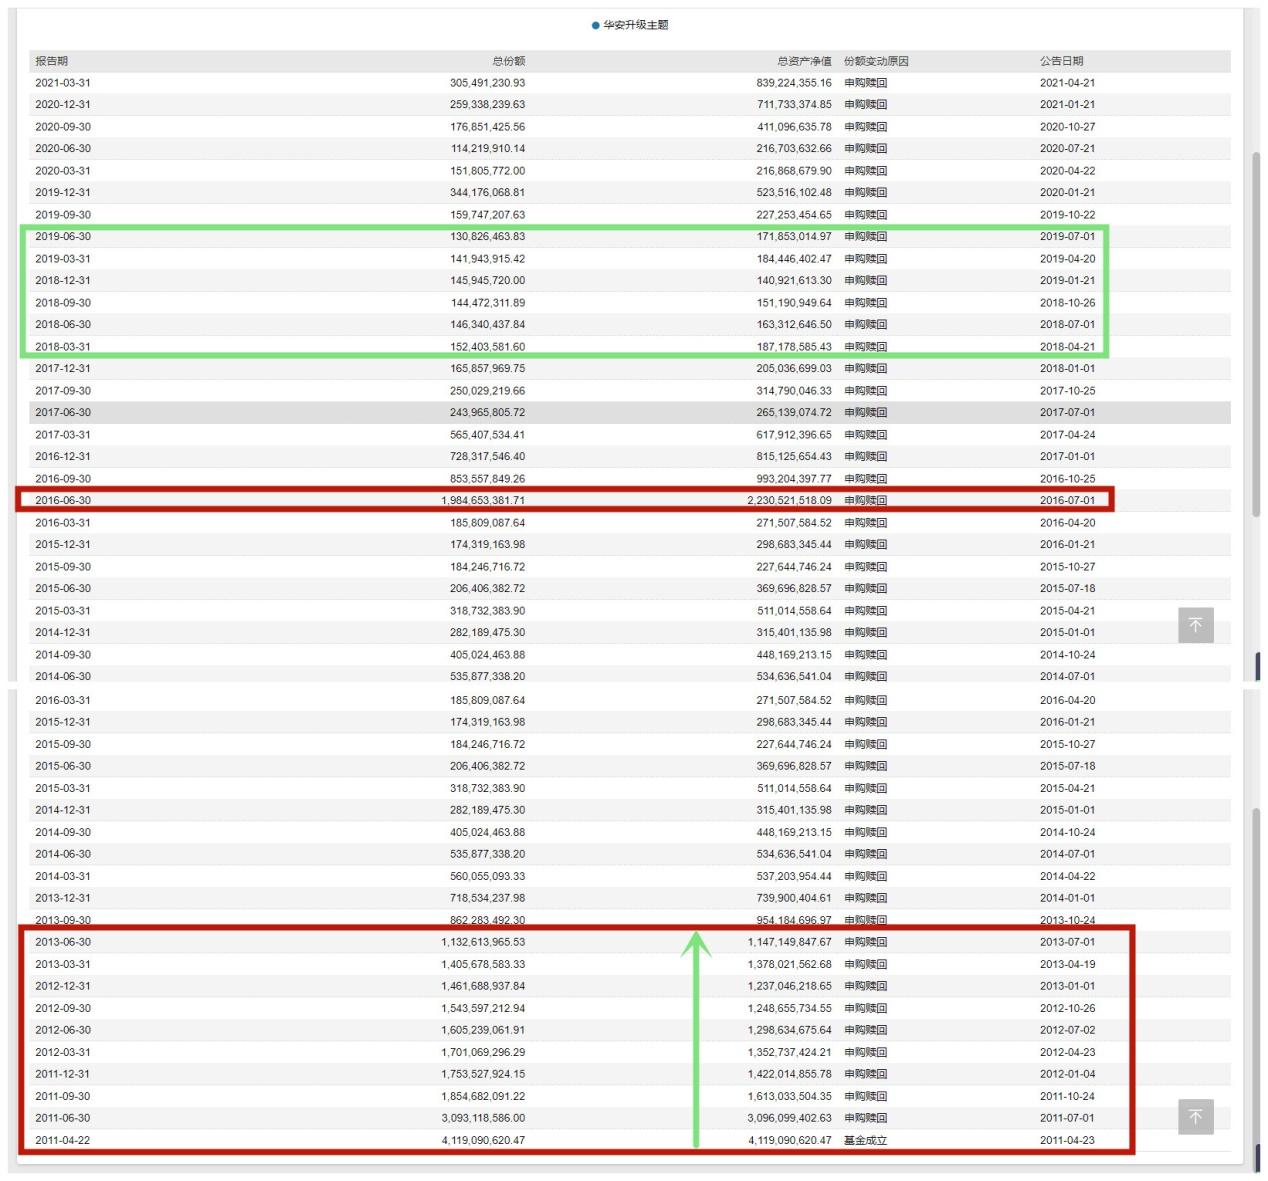Select announcement date 2017-01-01

coord(1067,457)
